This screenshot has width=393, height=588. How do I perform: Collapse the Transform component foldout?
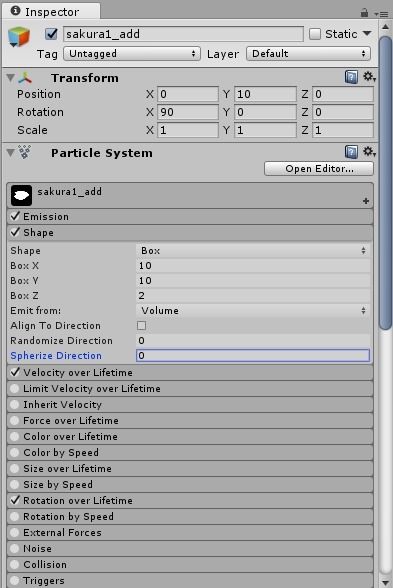click(x=10, y=78)
